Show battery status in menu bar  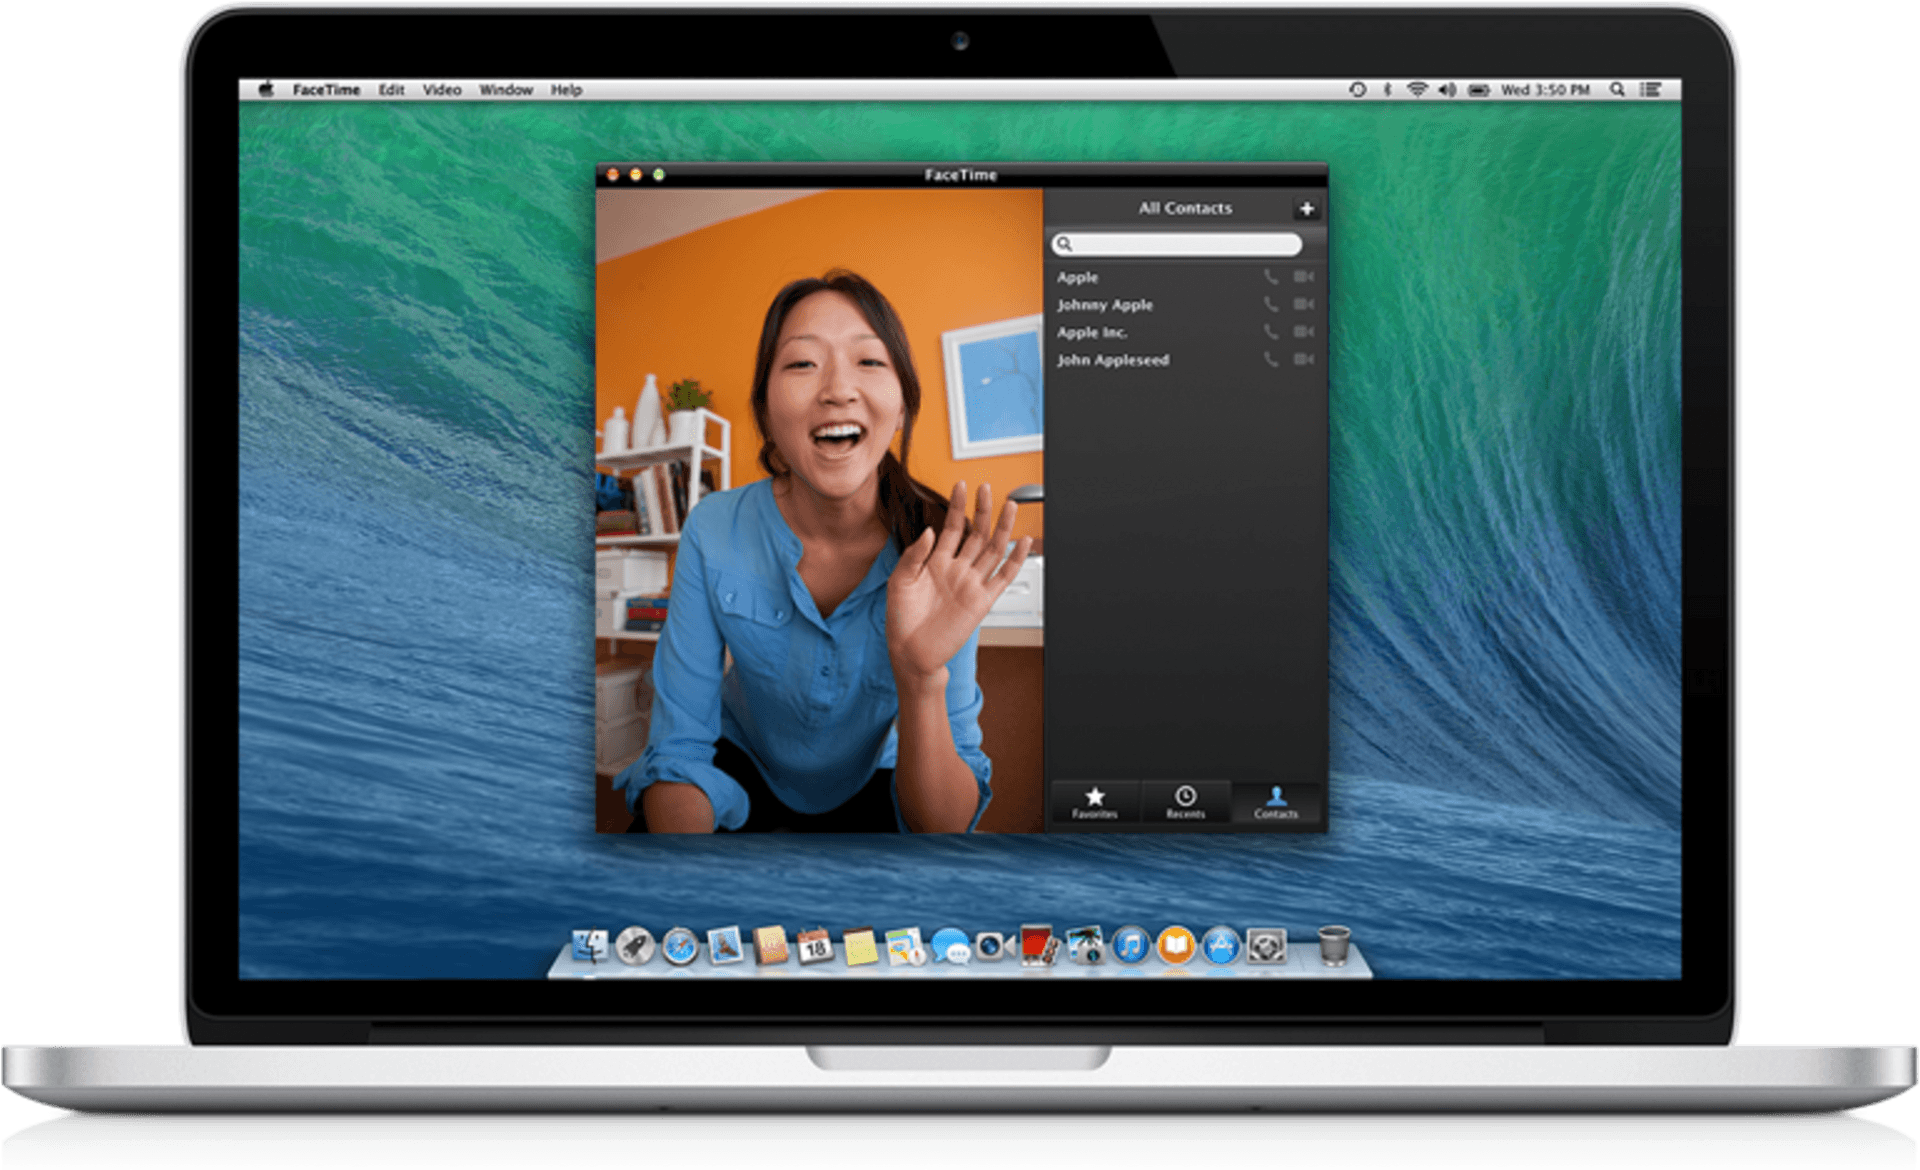1479,90
